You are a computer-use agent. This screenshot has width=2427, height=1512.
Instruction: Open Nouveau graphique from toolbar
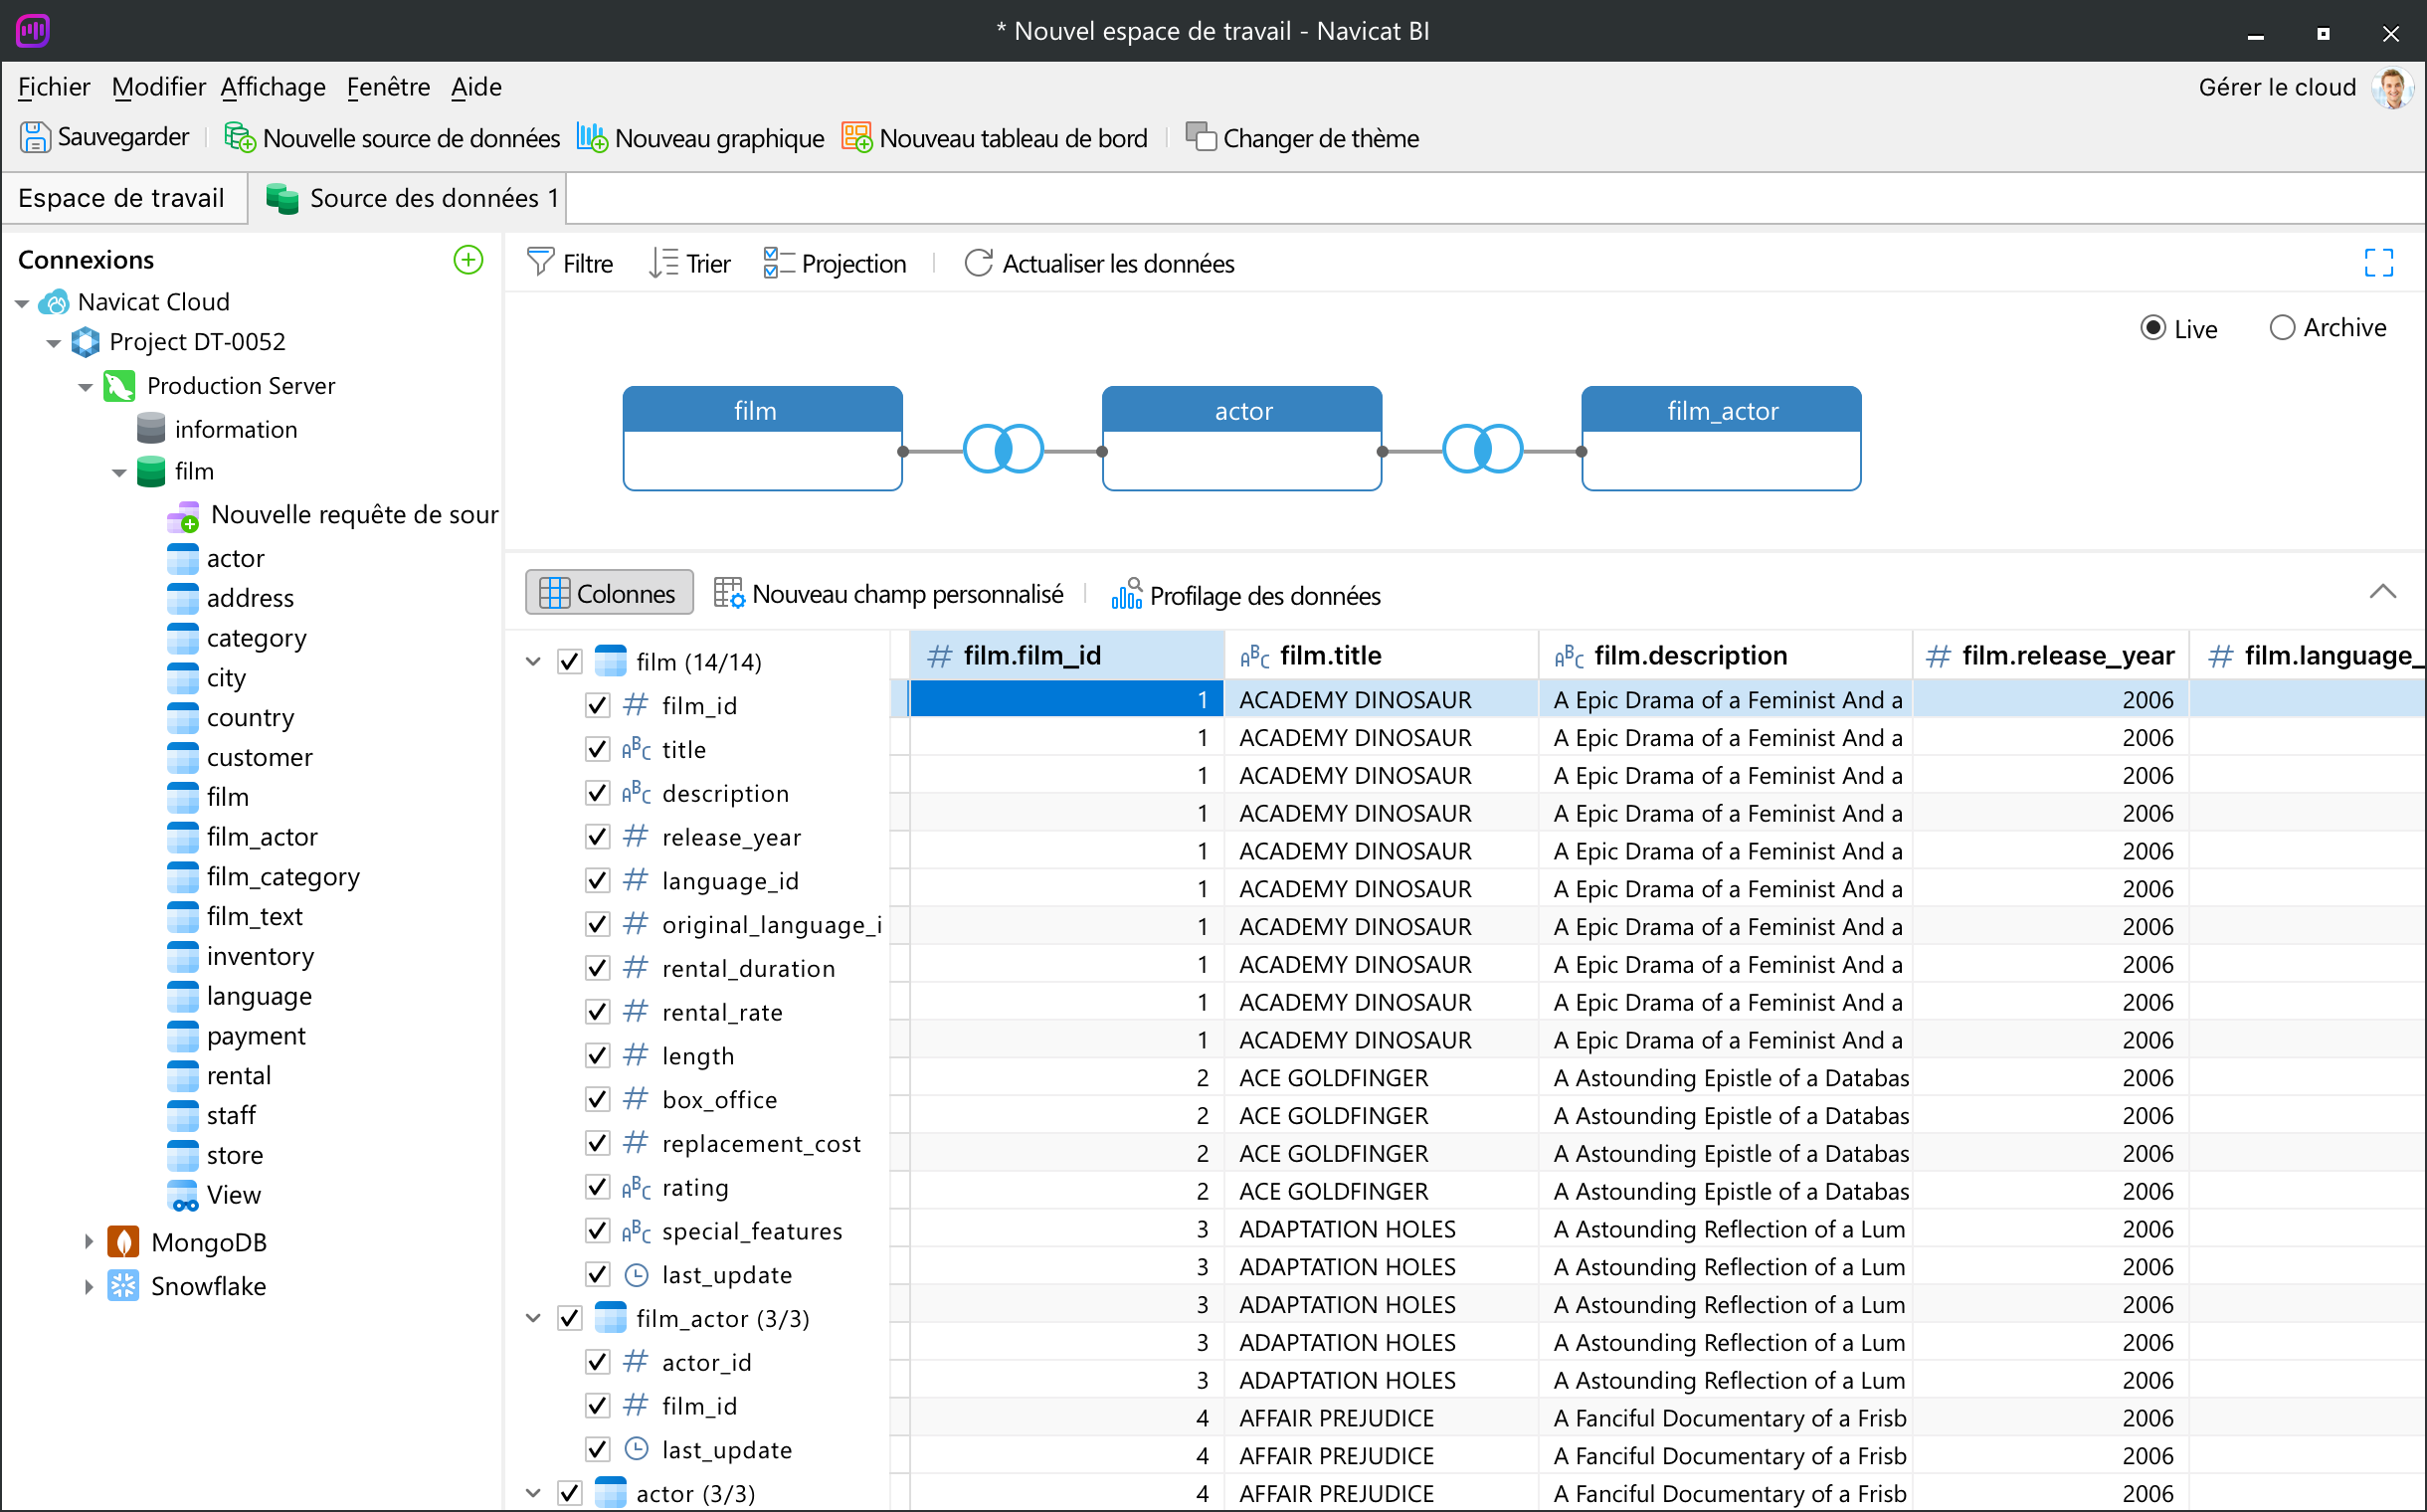[592, 137]
